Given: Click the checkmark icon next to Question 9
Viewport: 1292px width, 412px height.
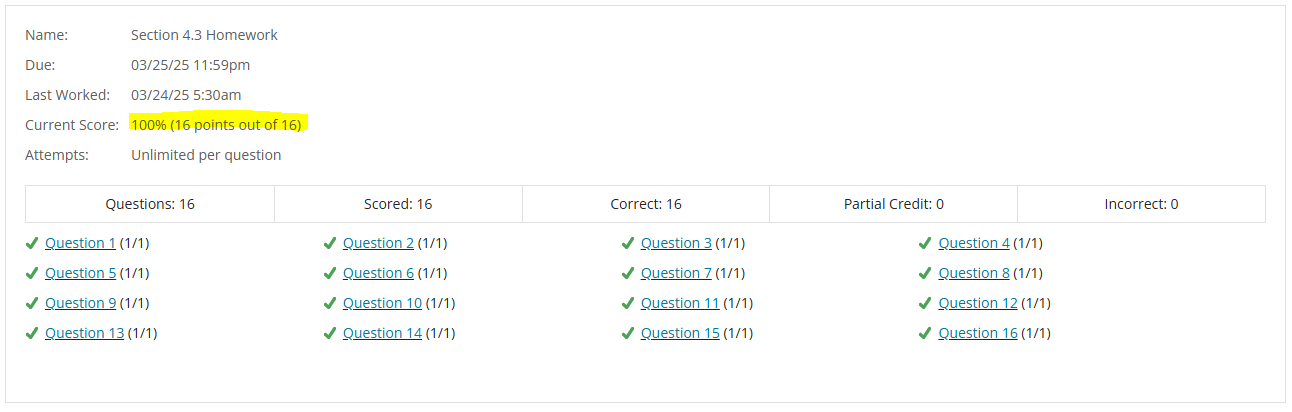Looking at the screenshot, I should 32,303.
